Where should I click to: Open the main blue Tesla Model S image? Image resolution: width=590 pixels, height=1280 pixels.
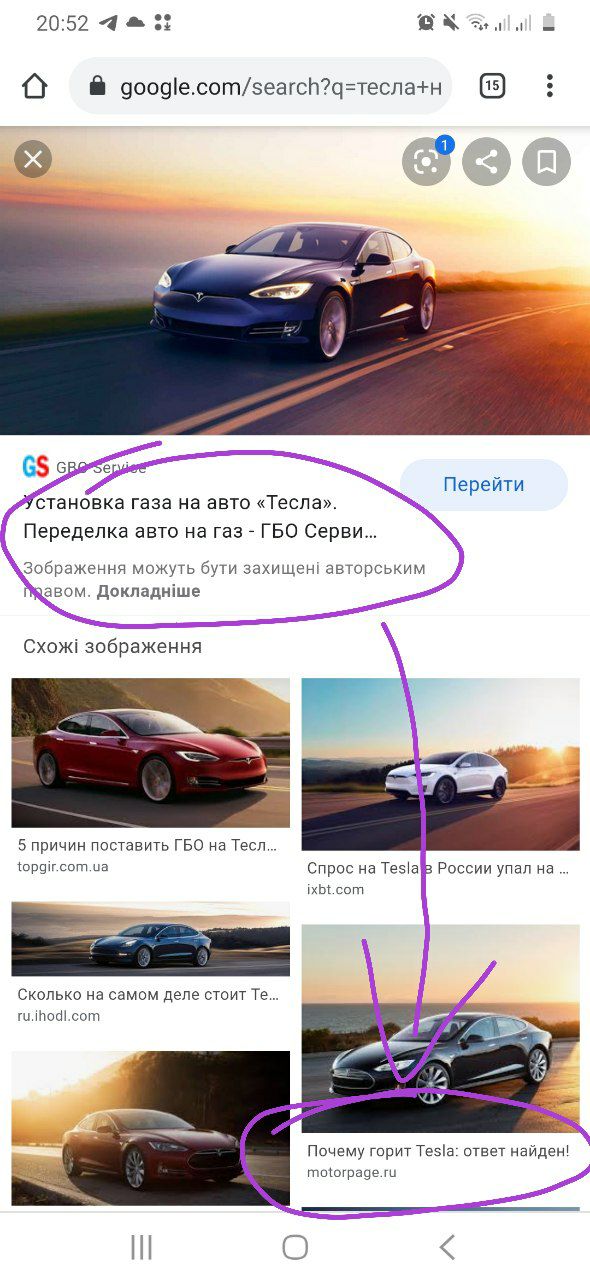(295, 281)
